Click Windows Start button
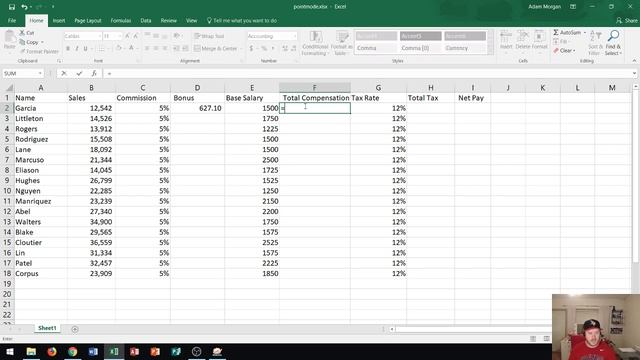640x360 pixels. (x=10, y=351)
